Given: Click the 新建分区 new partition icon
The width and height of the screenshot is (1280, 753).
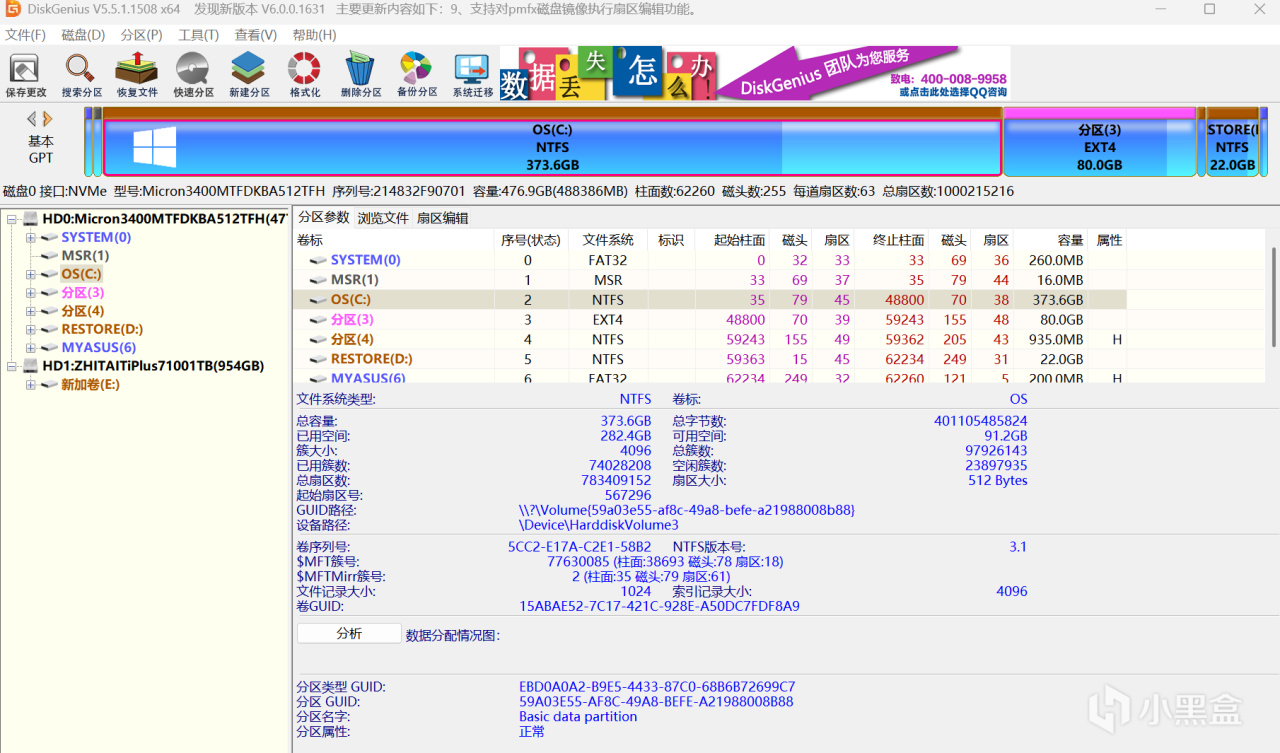Looking at the screenshot, I should click(249, 75).
